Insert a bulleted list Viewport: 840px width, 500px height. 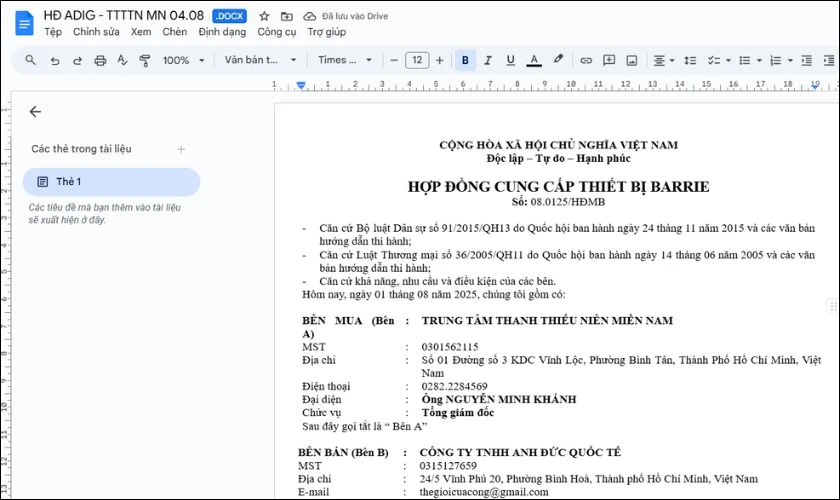745,61
